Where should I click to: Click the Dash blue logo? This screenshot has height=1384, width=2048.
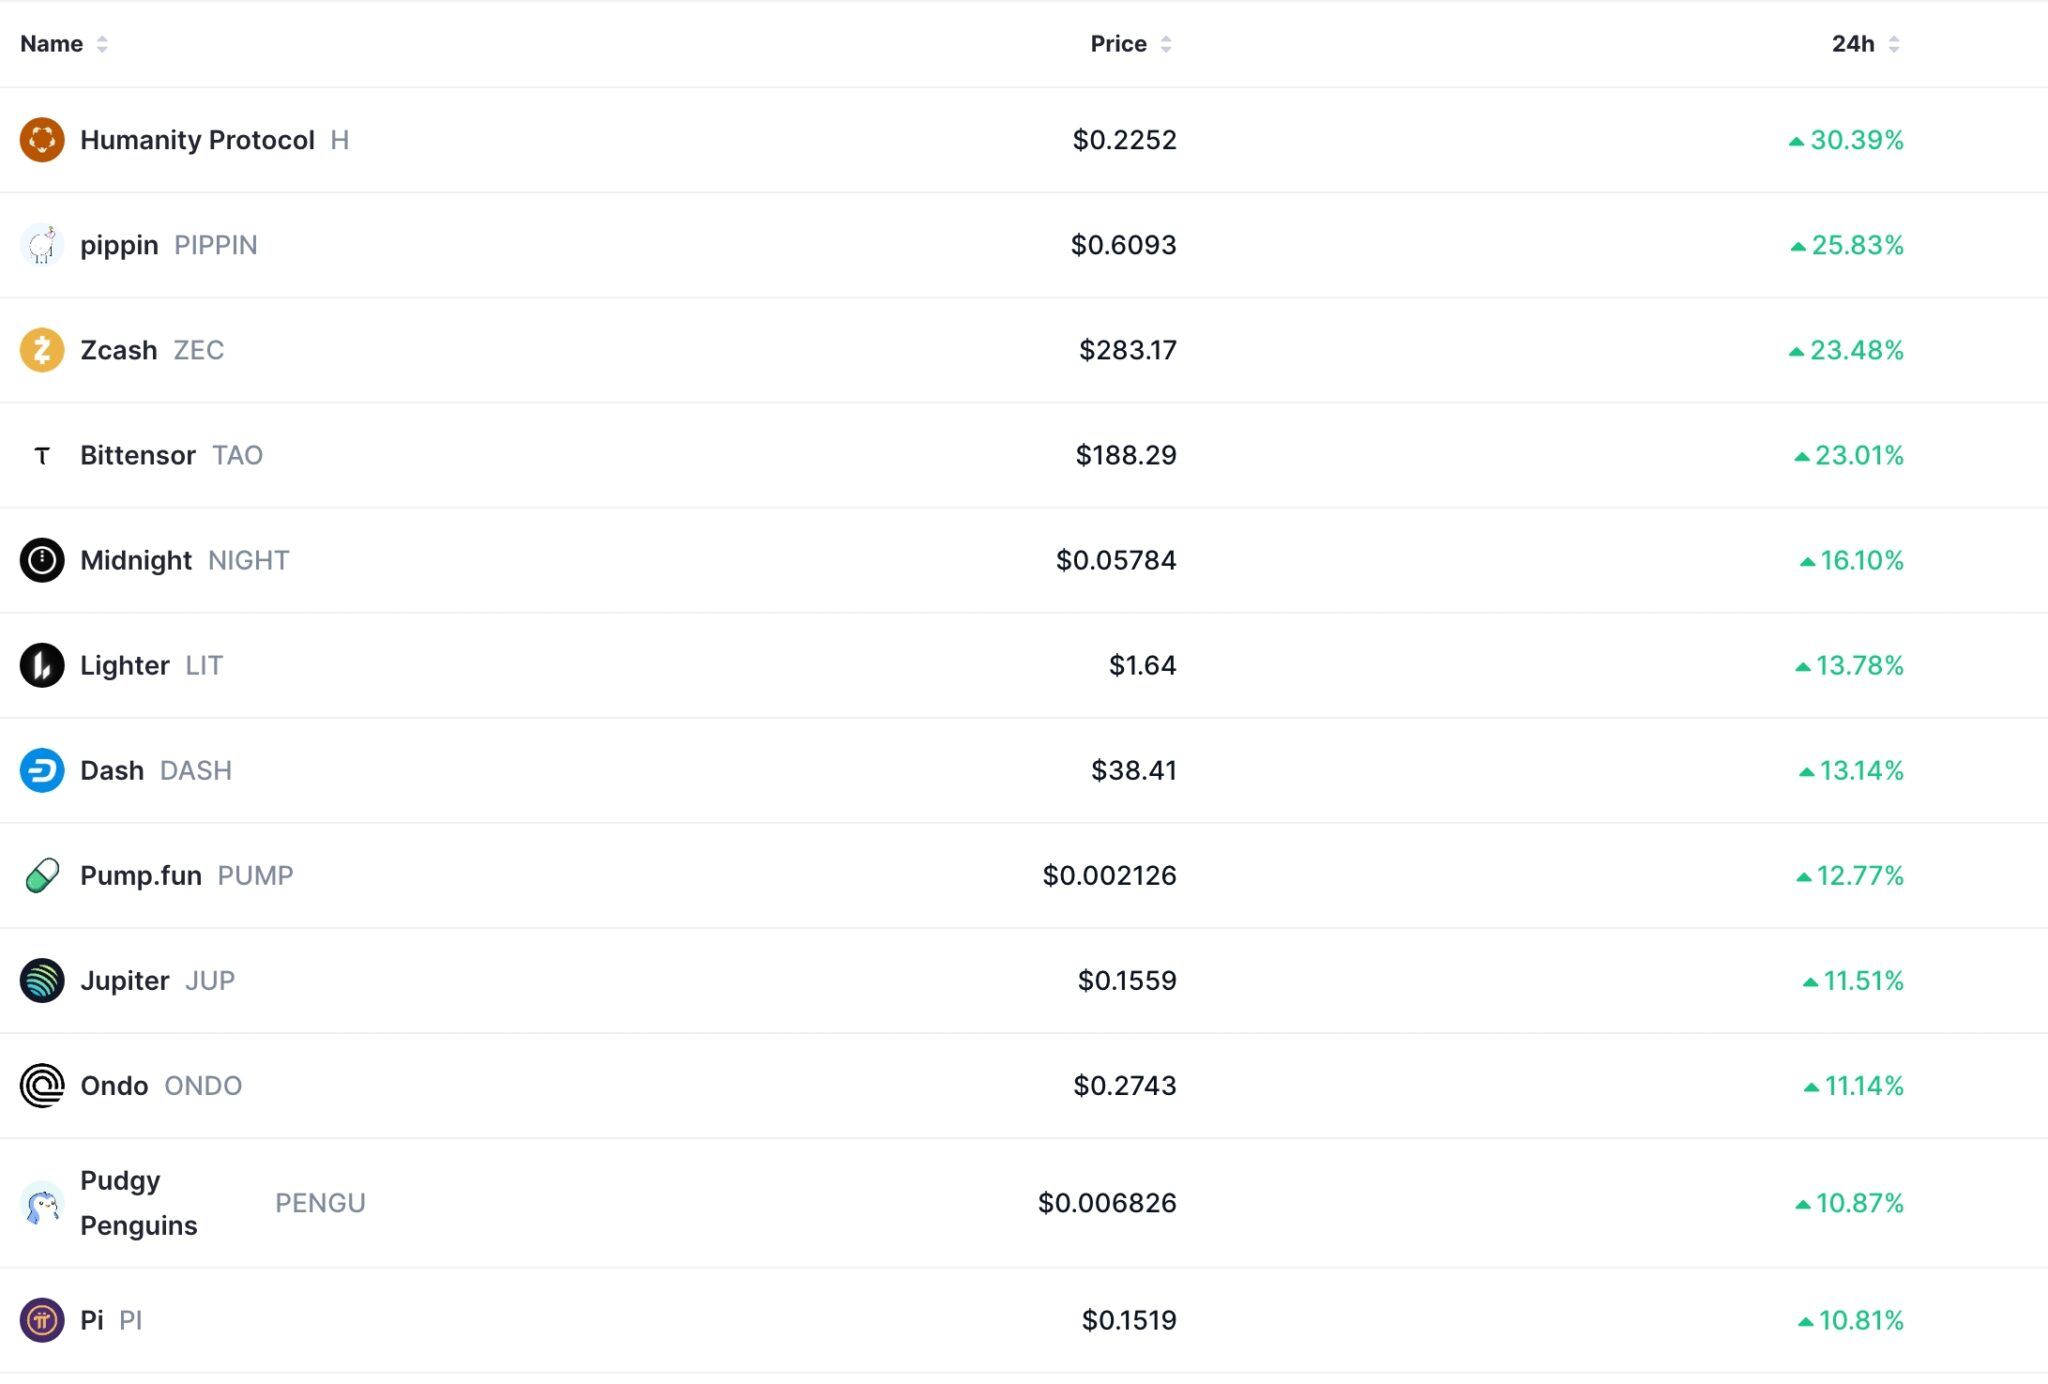coord(42,770)
